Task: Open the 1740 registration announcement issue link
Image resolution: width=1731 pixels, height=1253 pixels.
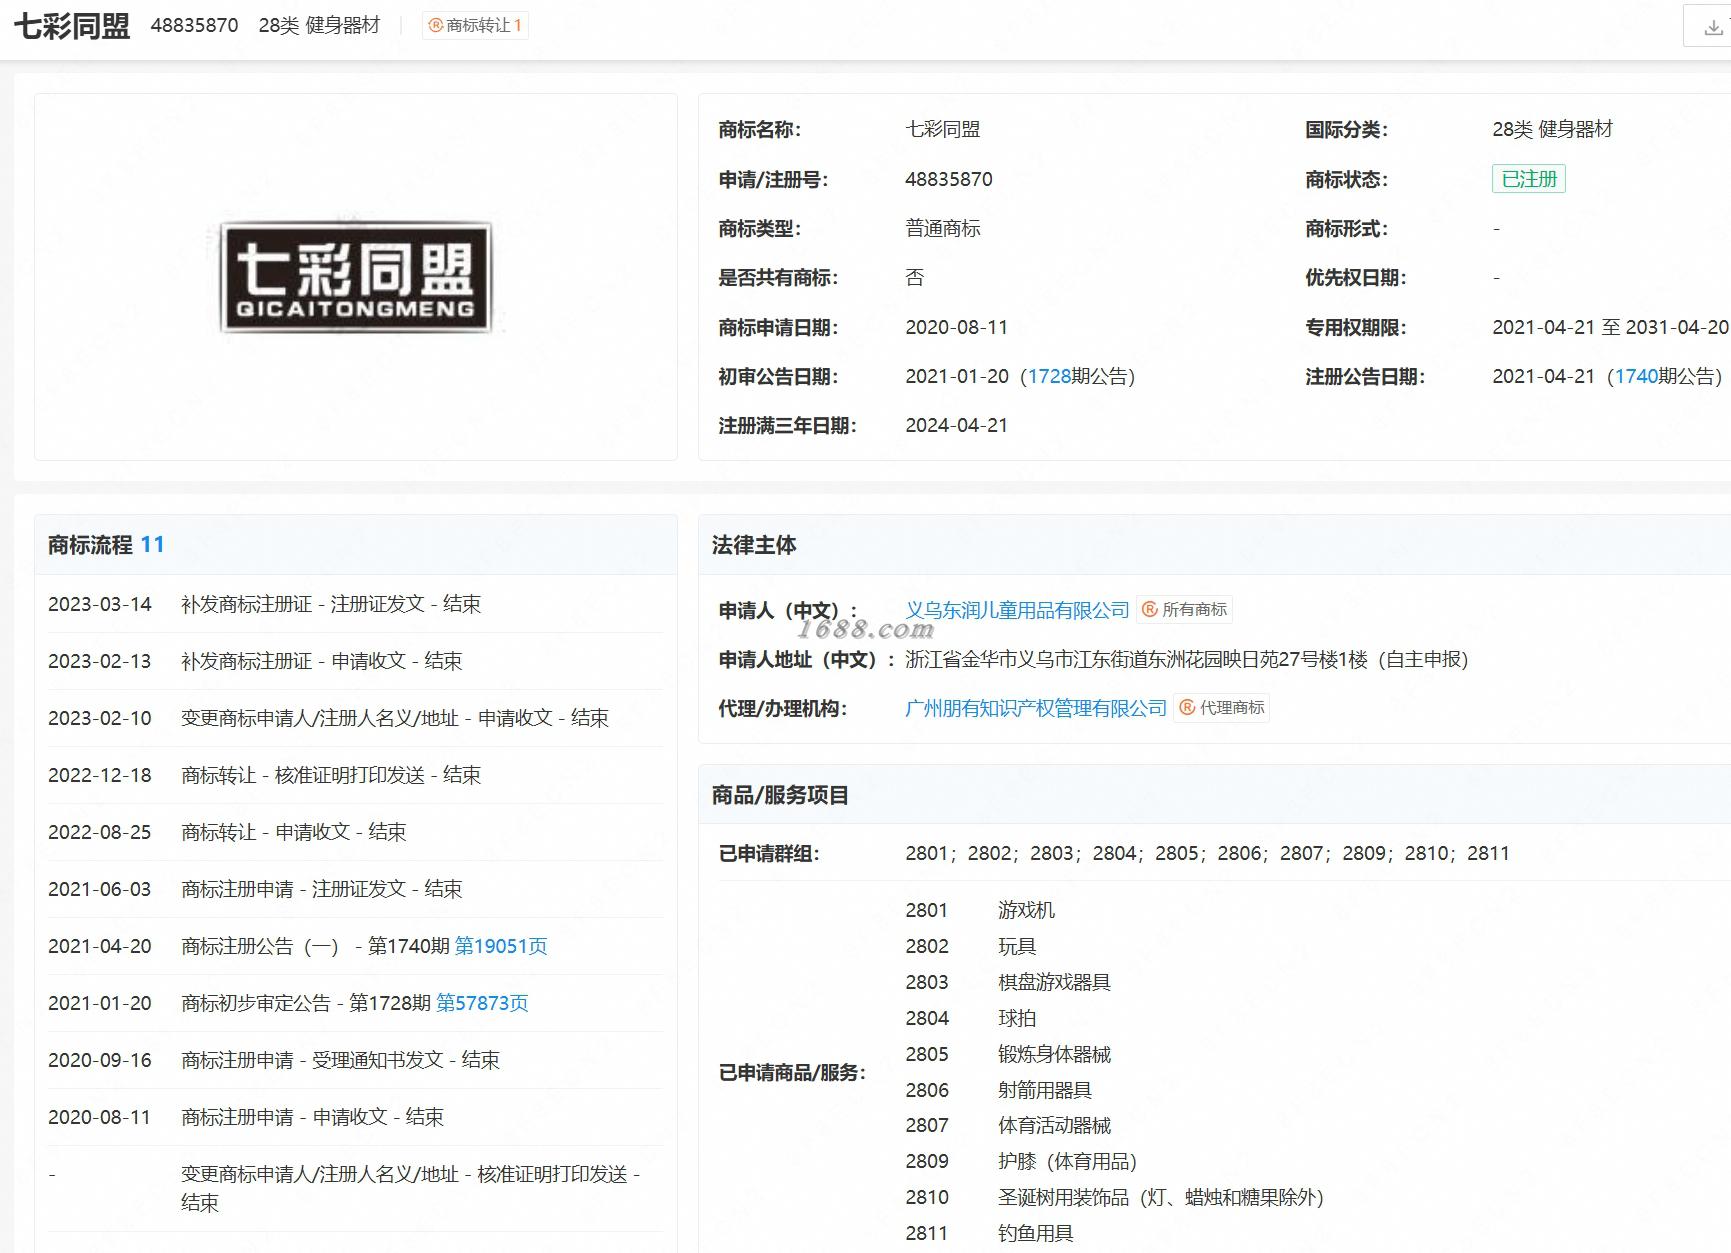Action: pyautogui.click(x=1636, y=377)
